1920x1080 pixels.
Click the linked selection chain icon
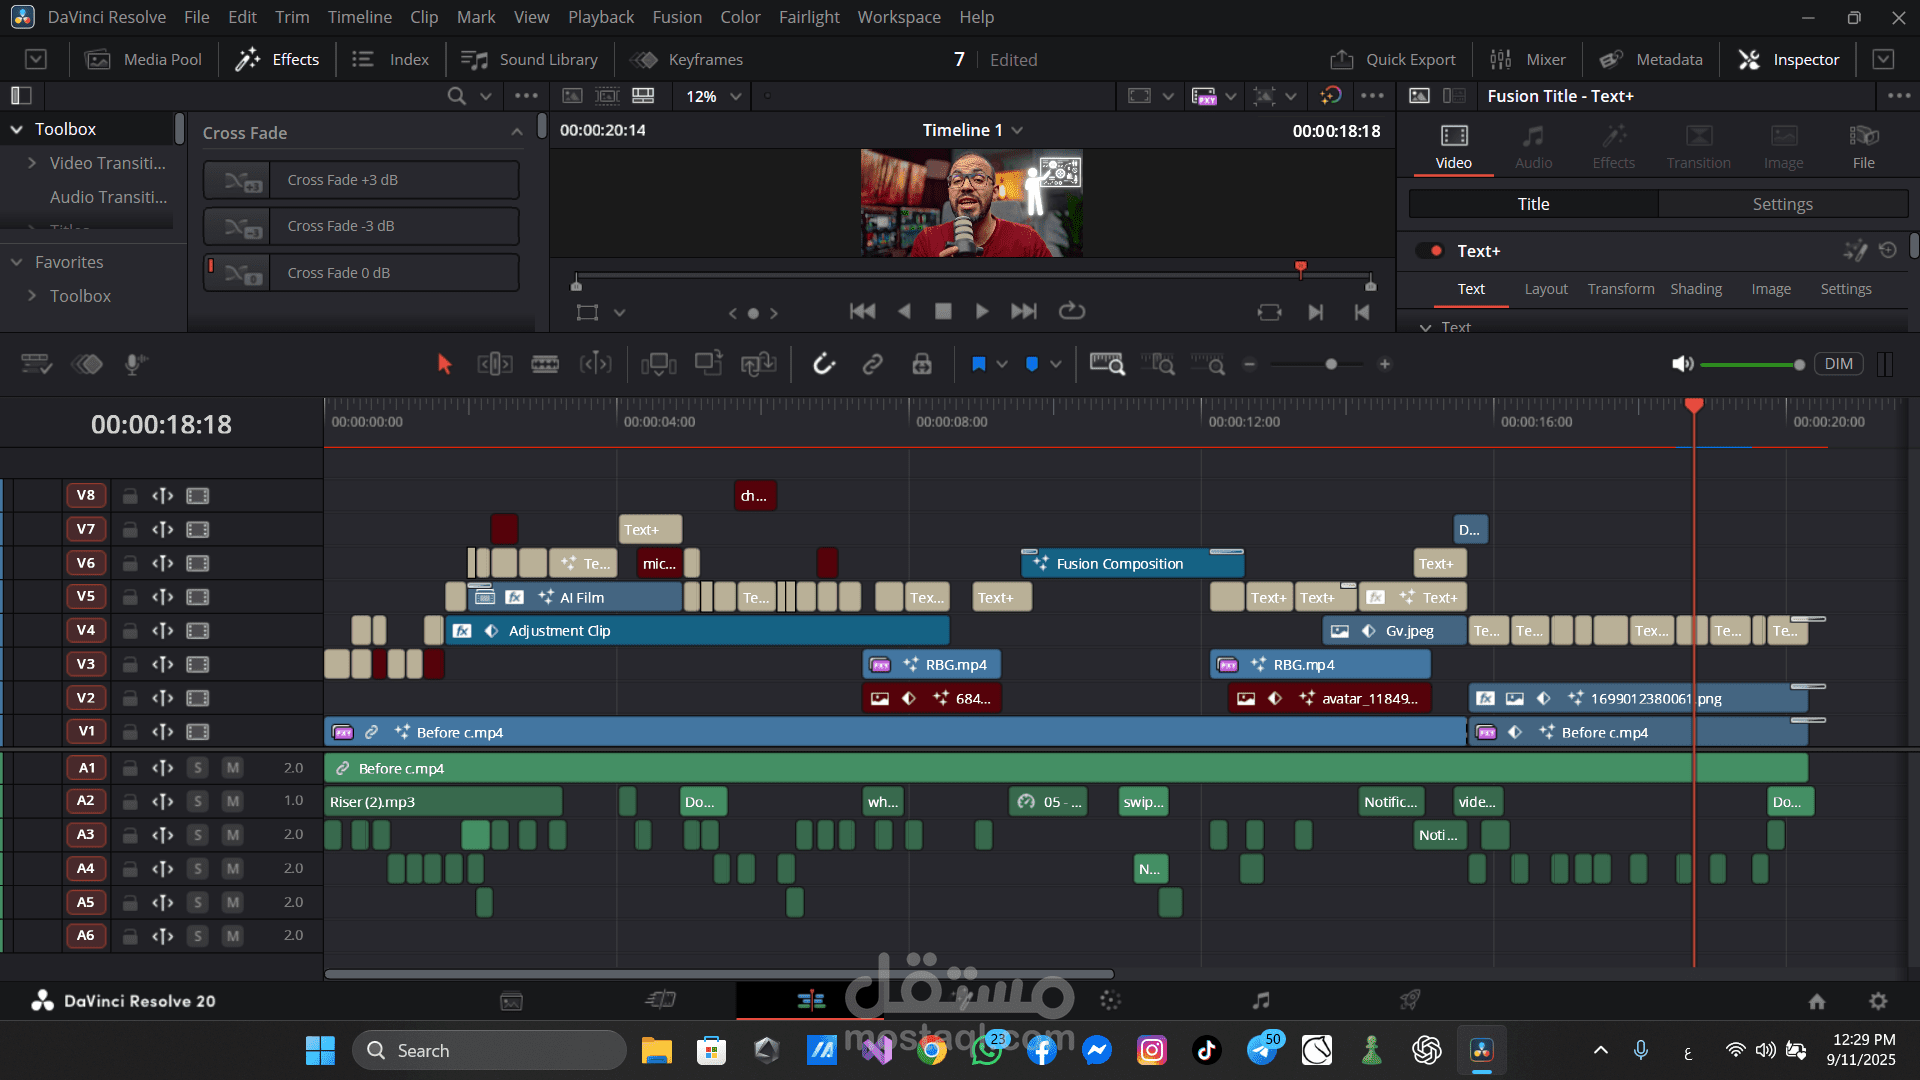pyautogui.click(x=872, y=364)
